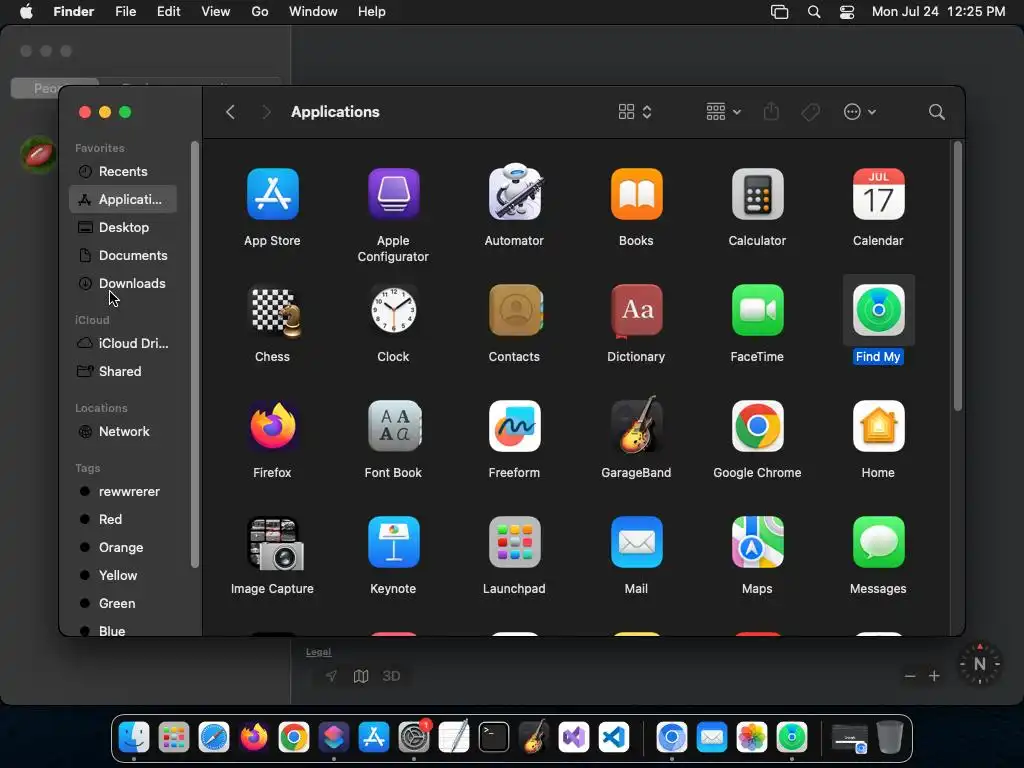Select the Contacts app icon
This screenshot has width=1024, height=768.
pyautogui.click(x=515, y=310)
